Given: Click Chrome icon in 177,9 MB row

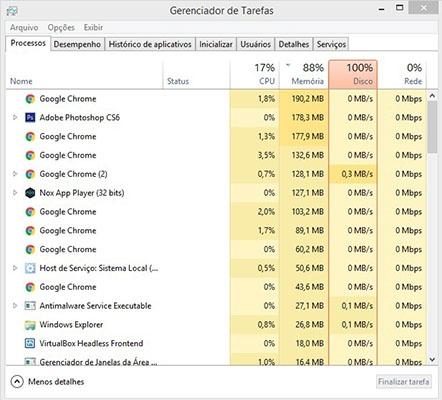Looking at the screenshot, I should pyautogui.click(x=30, y=136).
